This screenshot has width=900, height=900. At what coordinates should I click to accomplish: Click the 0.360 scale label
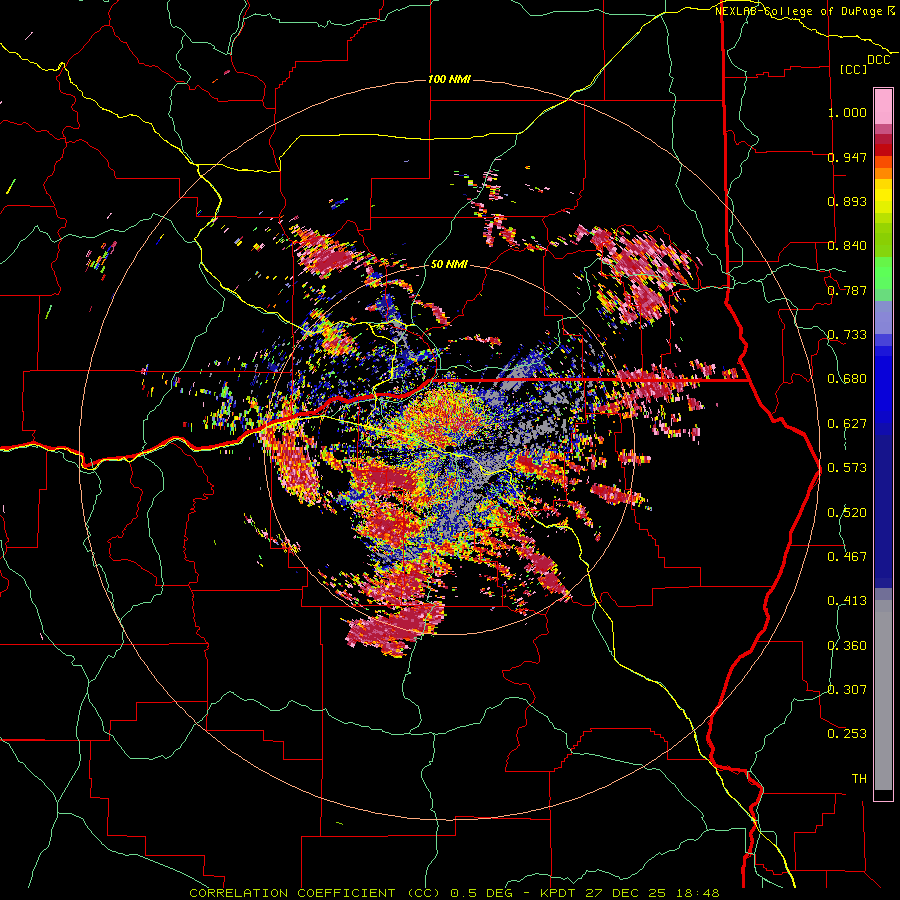(847, 645)
